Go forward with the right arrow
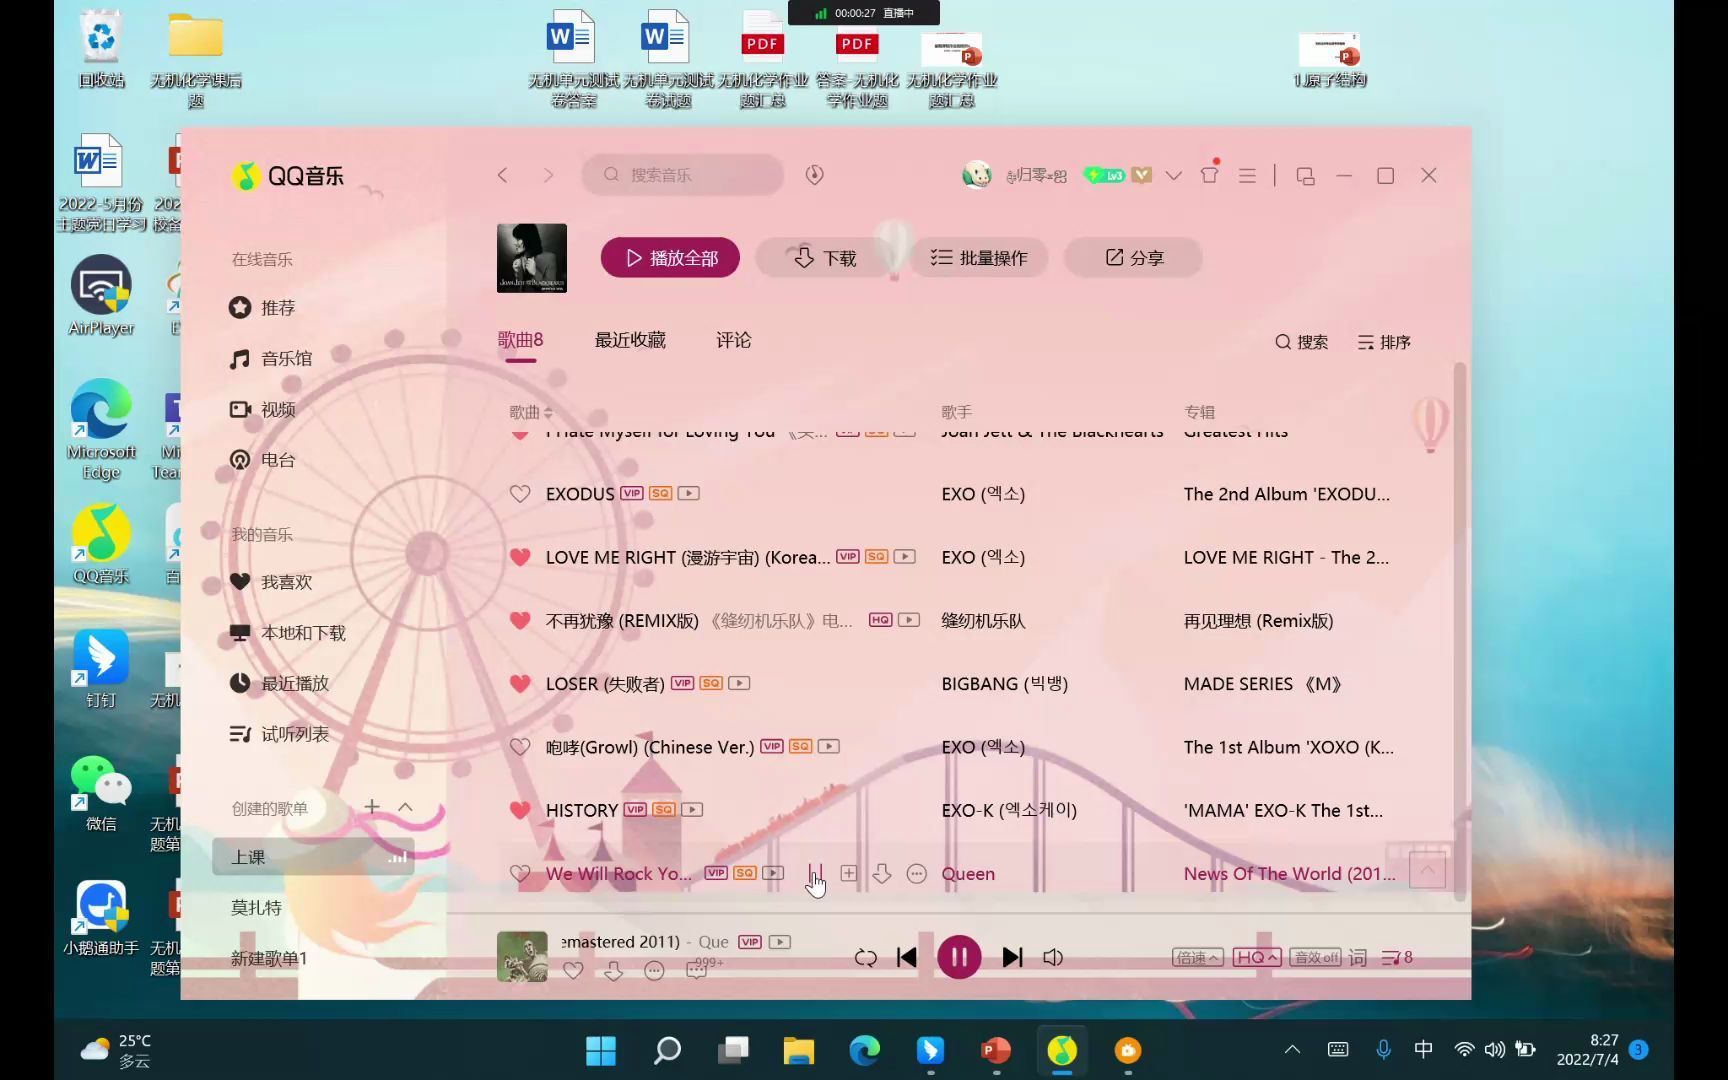Viewport: 1728px width, 1080px height. coord(548,175)
